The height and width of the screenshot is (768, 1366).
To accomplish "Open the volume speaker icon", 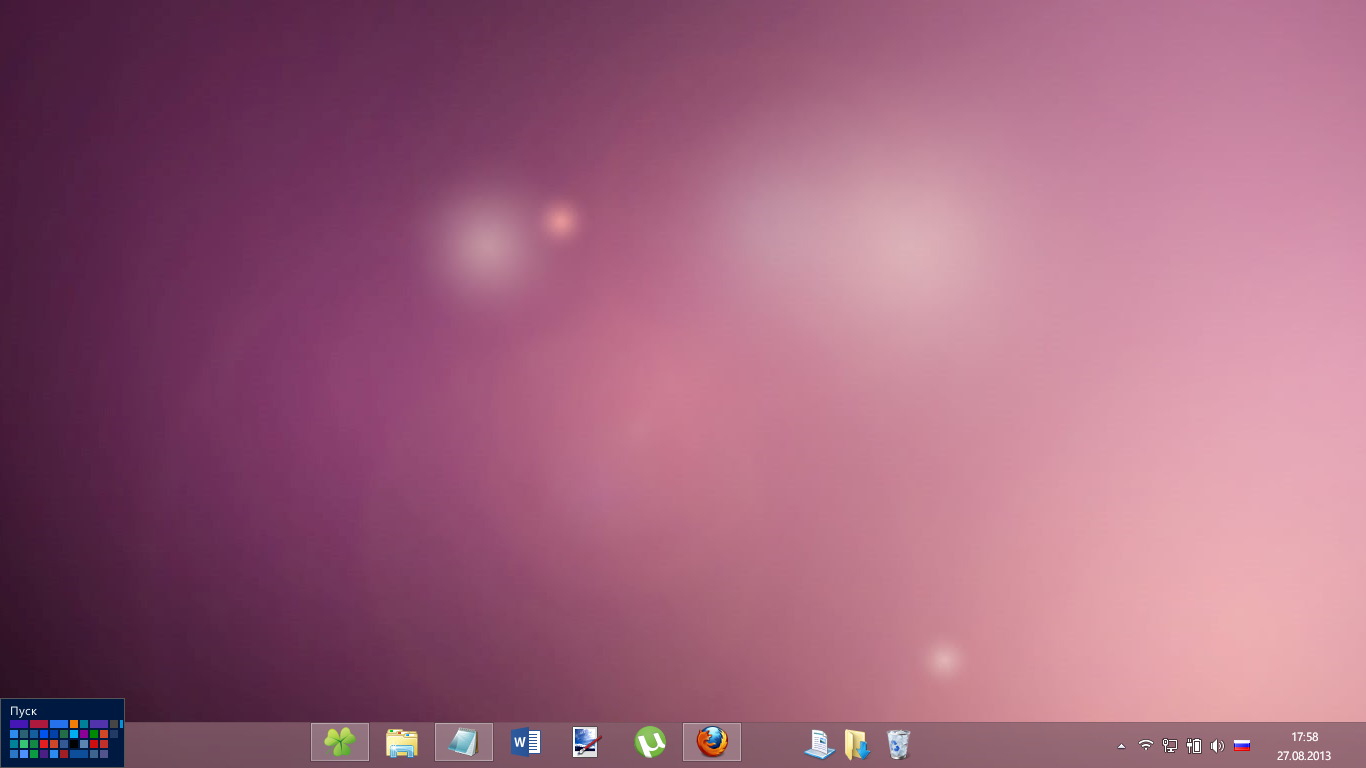I will pyautogui.click(x=1217, y=746).
